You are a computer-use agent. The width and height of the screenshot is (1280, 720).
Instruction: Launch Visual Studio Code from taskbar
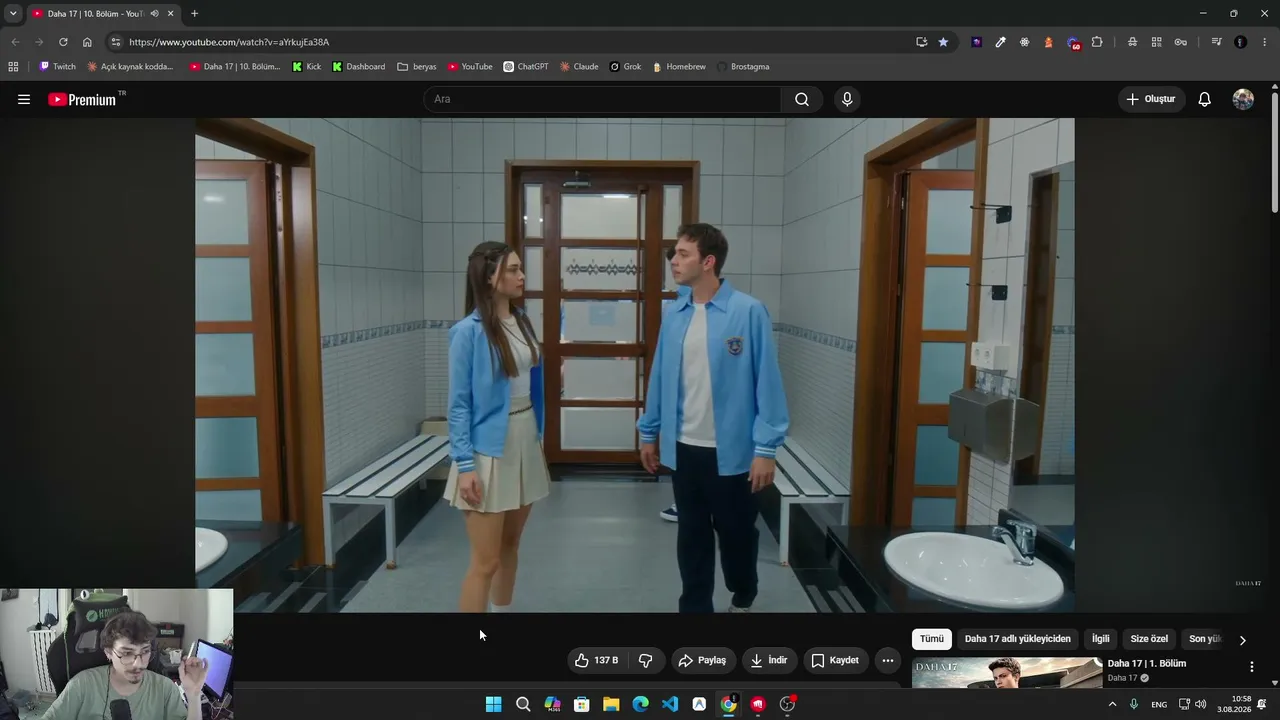coord(670,704)
